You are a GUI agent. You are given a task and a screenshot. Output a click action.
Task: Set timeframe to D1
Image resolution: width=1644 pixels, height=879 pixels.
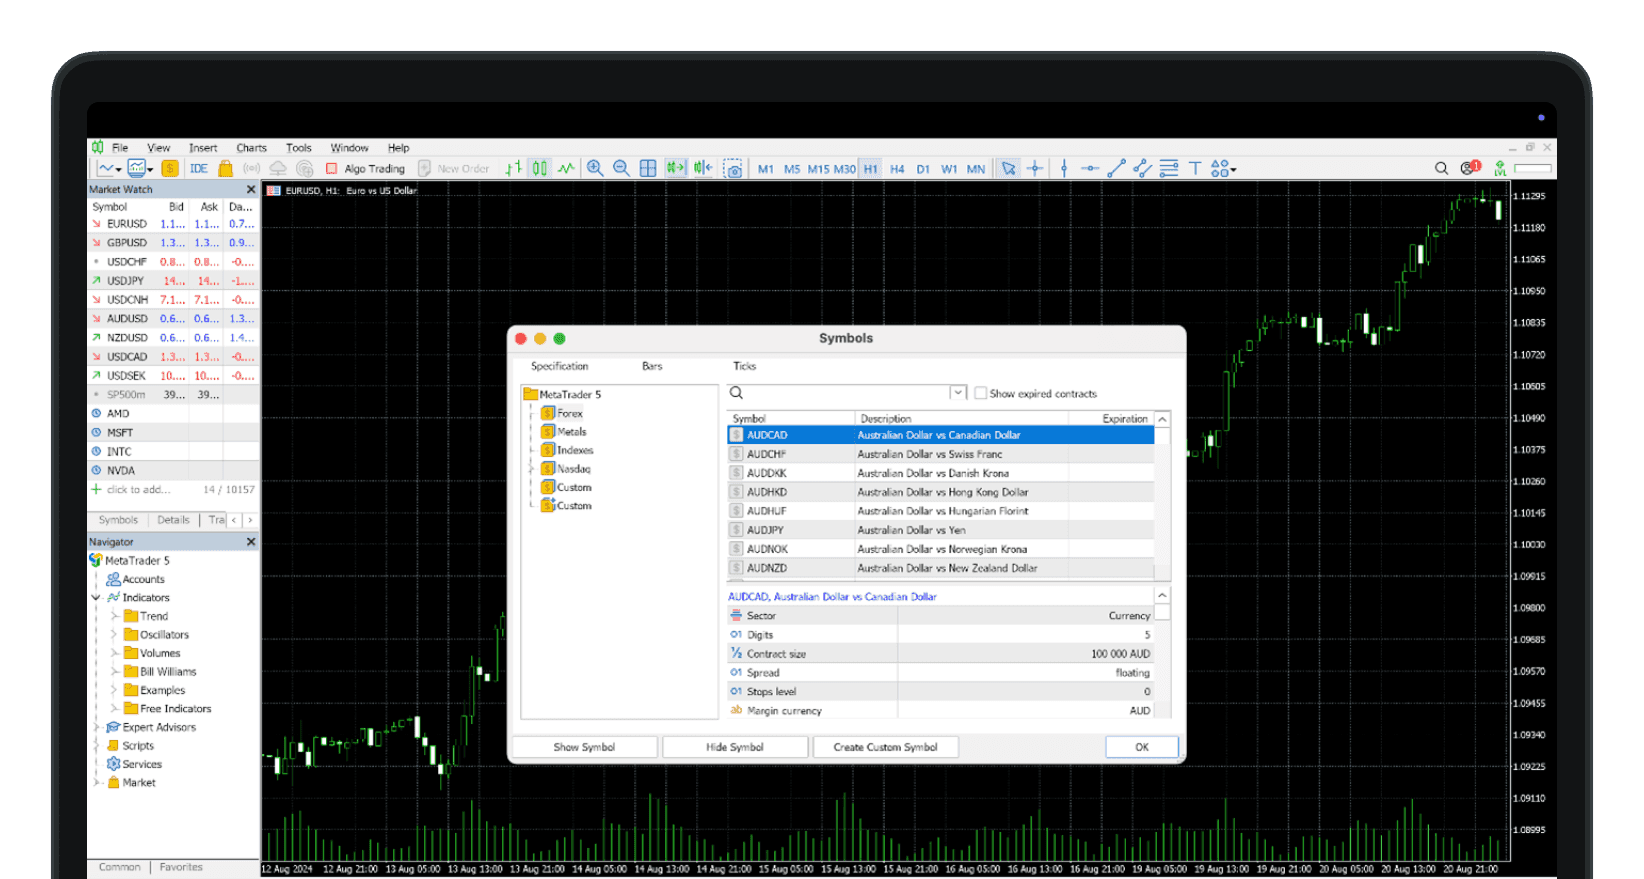pyautogui.click(x=923, y=169)
